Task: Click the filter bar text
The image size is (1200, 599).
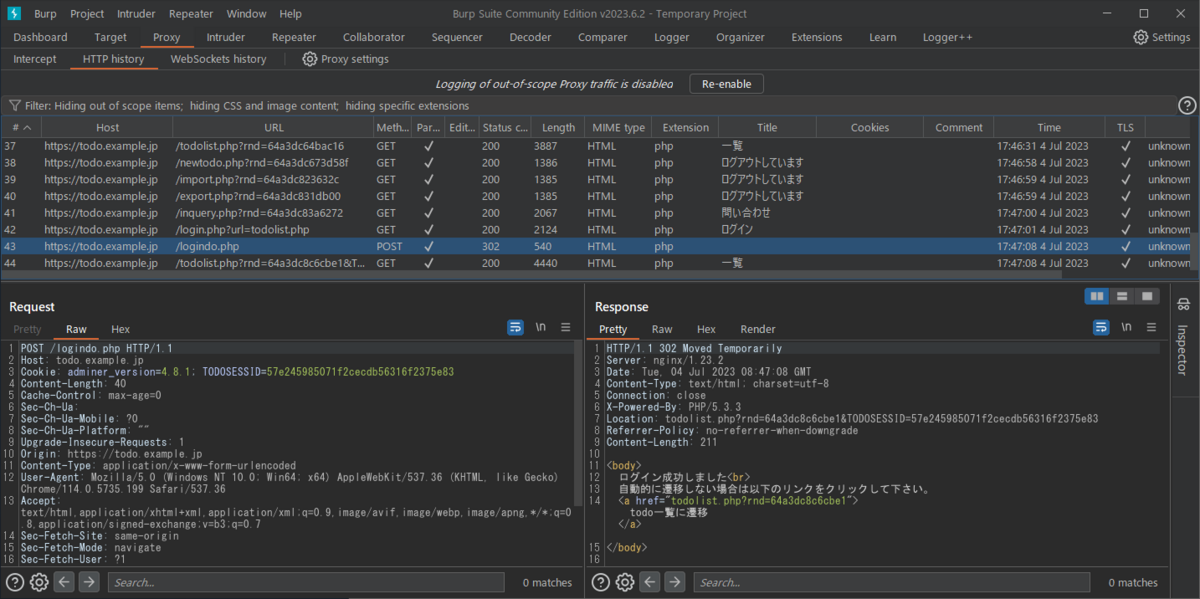Action: [247, 105]
